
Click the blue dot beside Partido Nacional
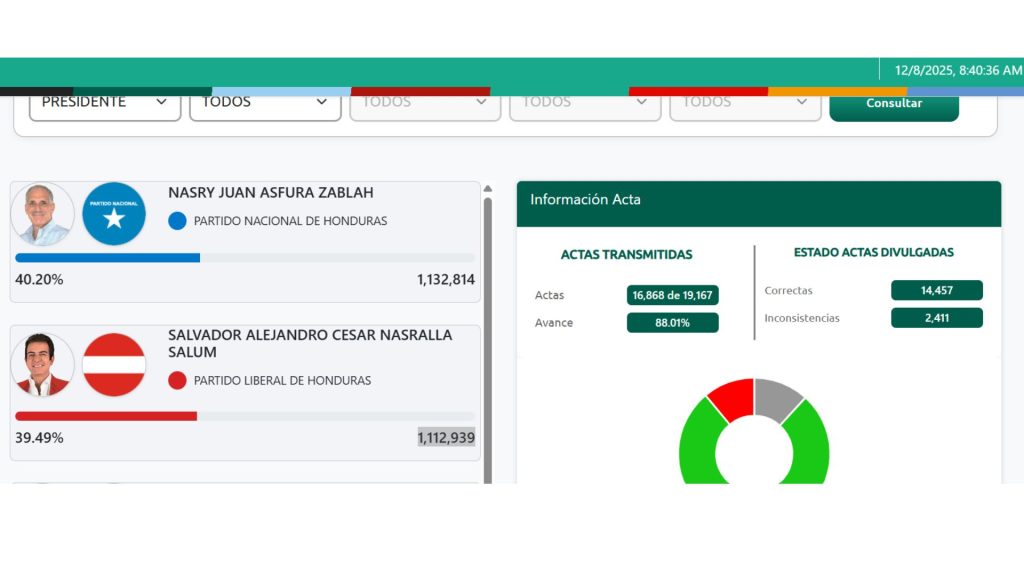coord(177,221)
